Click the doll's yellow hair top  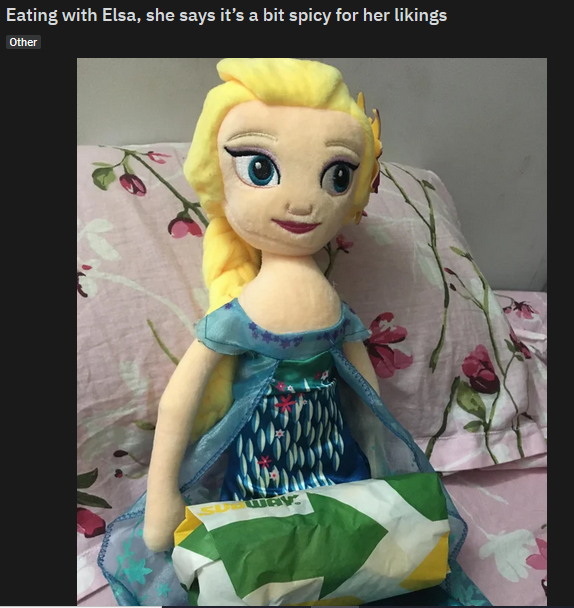(279, 85)
